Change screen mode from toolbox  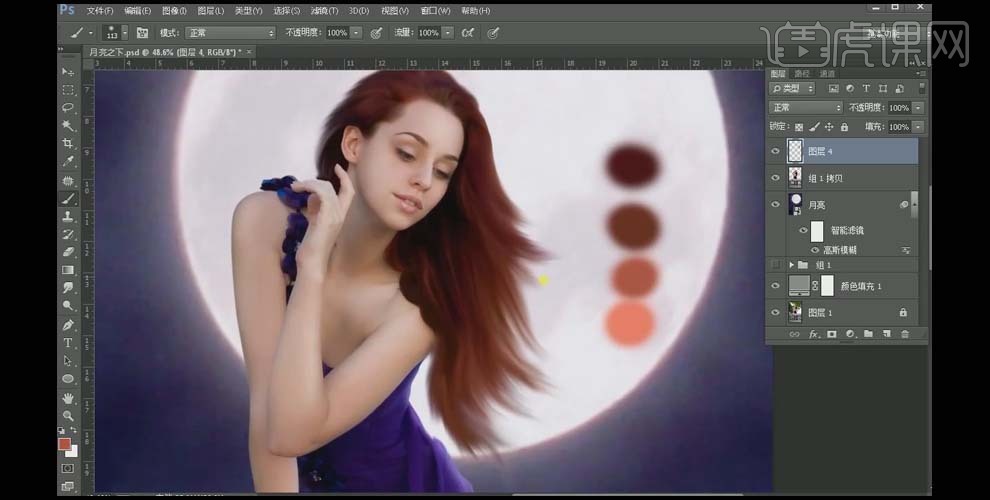(x=68, y=486)
